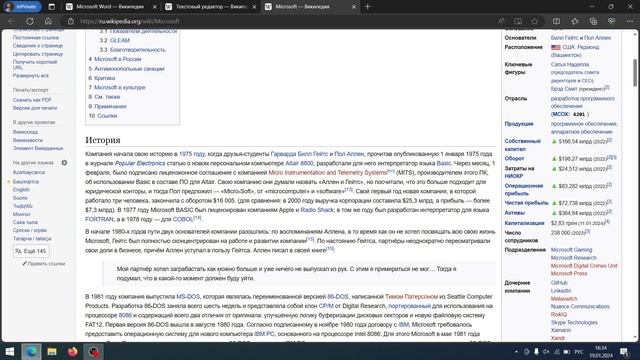This screenshot has width=640, height=360.
Task: Open the Browser essentials icon
Action: coord(611,21)
